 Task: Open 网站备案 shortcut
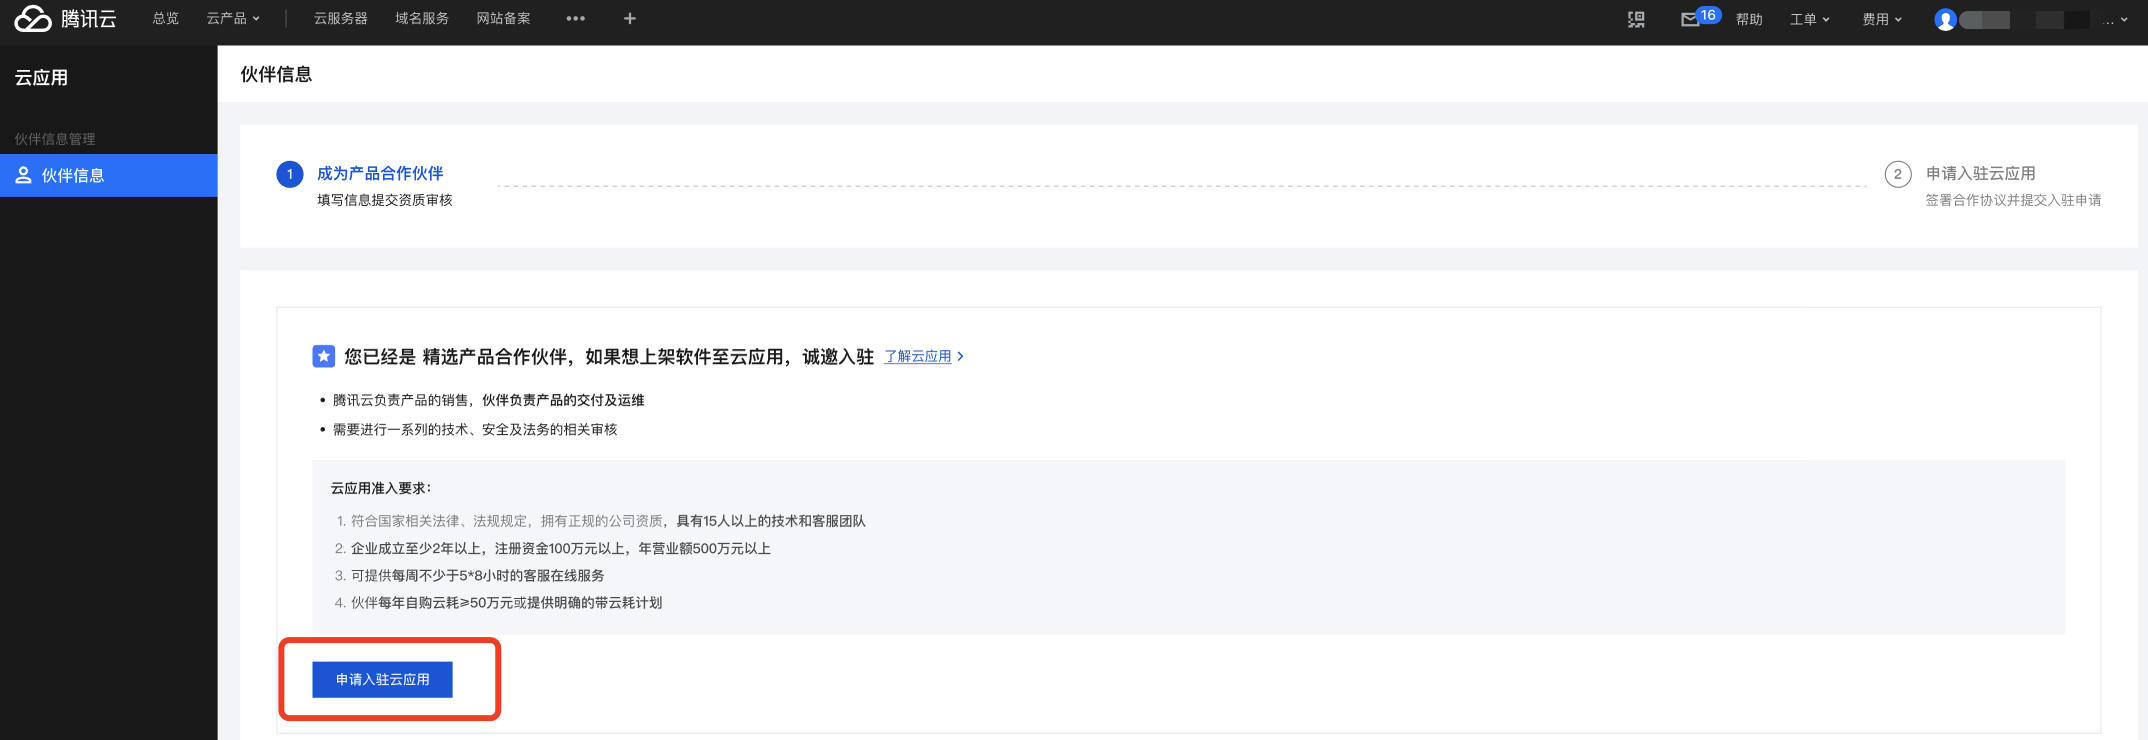(x=504, y=19)
